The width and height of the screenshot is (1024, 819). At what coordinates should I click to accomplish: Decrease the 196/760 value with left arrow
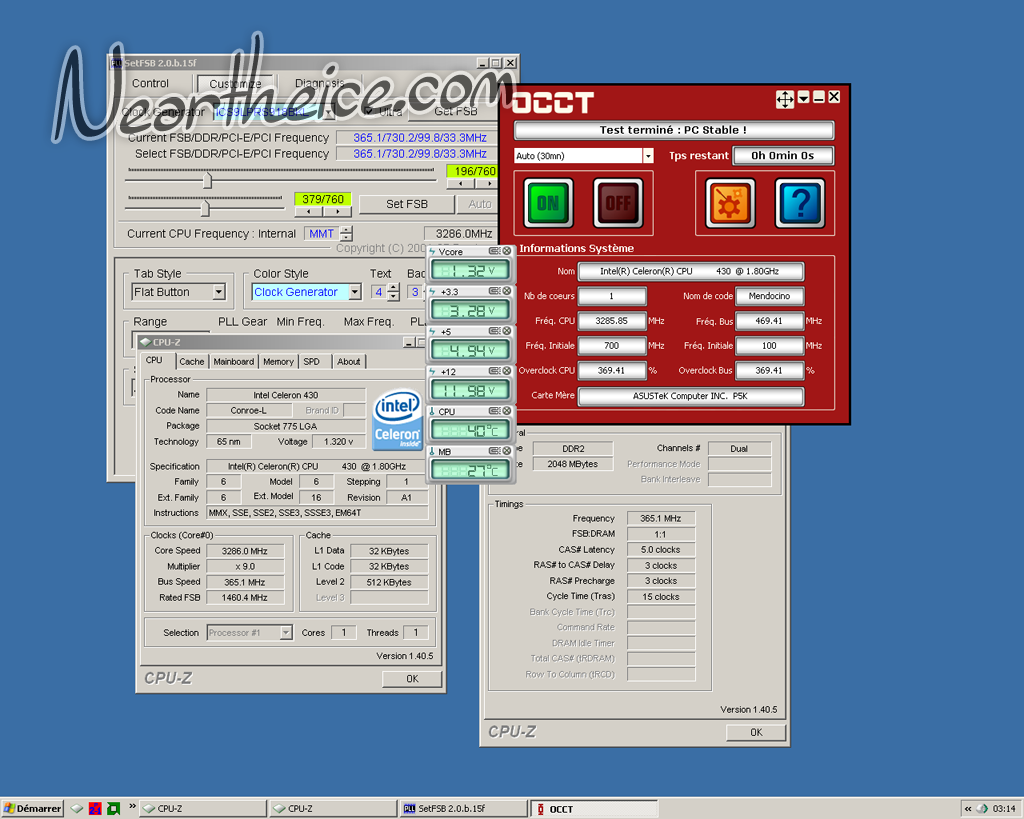460,184
